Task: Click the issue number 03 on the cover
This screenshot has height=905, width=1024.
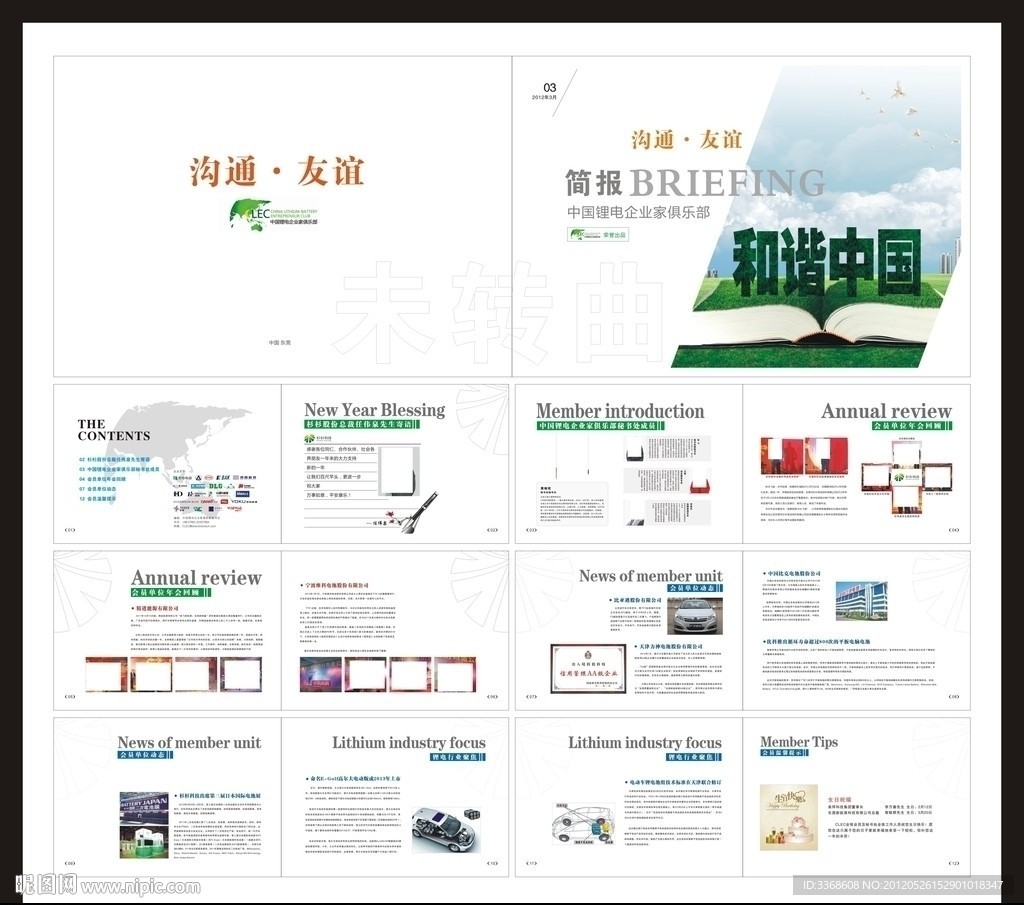Action: click(x=550, y=87)
